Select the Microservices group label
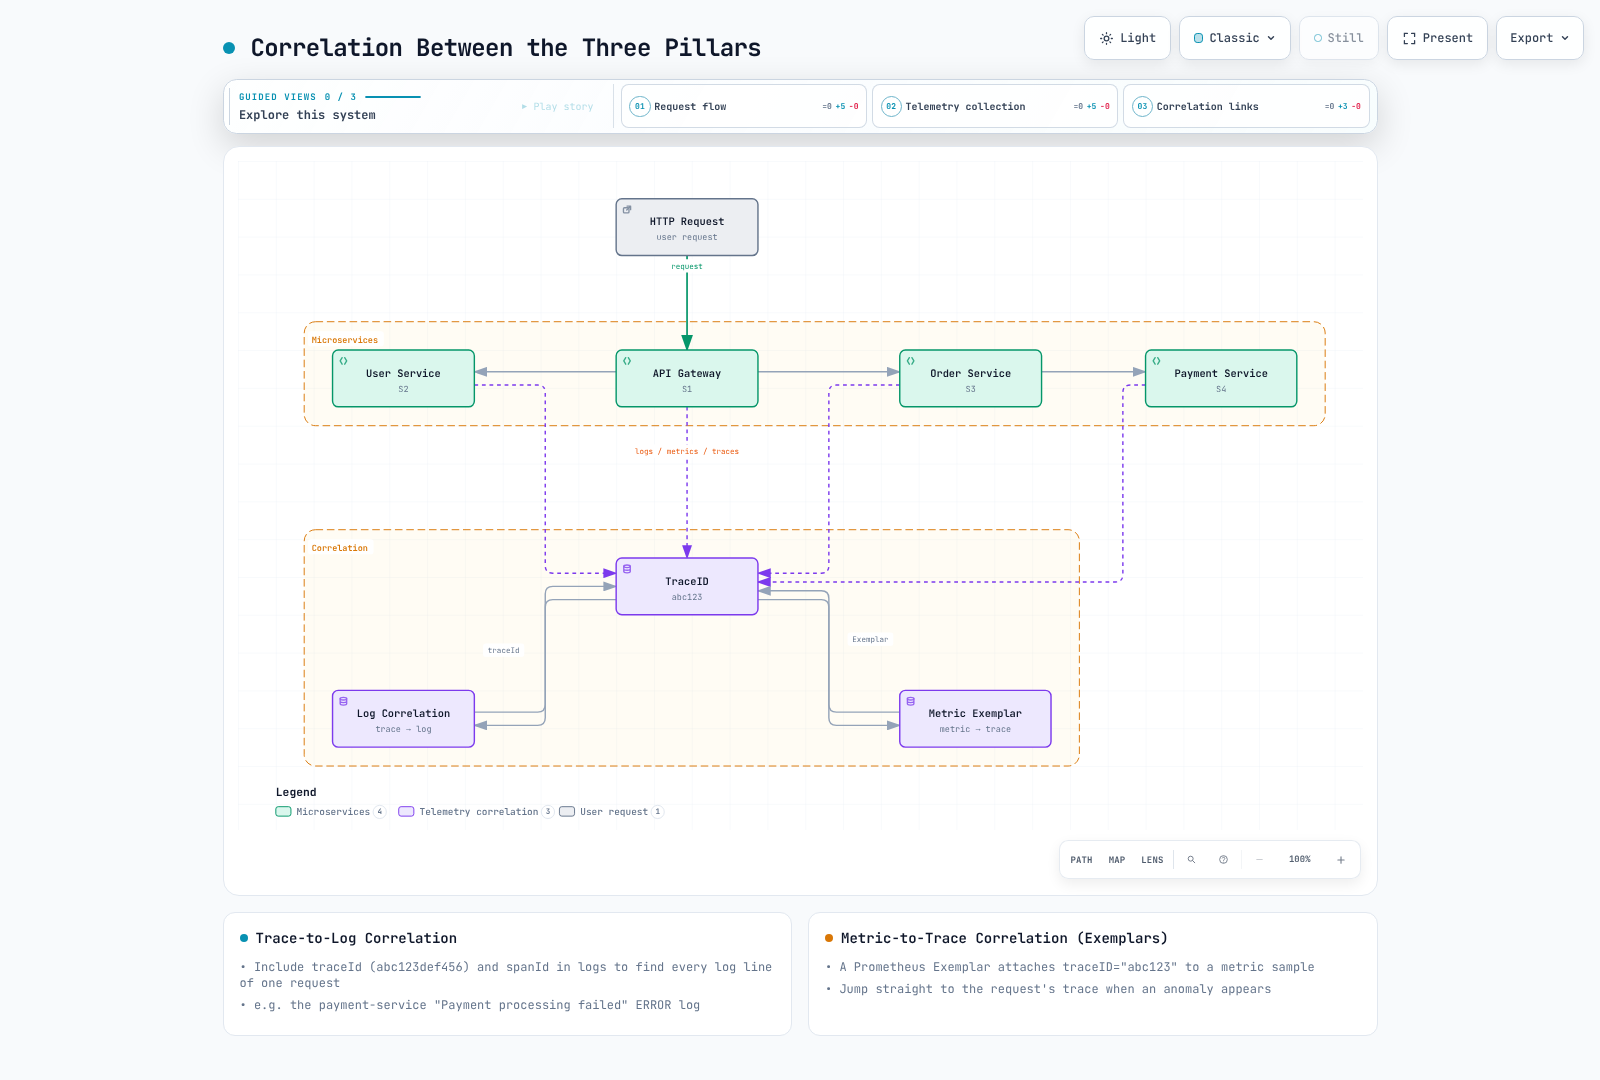Screen dimensions: 1600x1080 coord(345,341)
